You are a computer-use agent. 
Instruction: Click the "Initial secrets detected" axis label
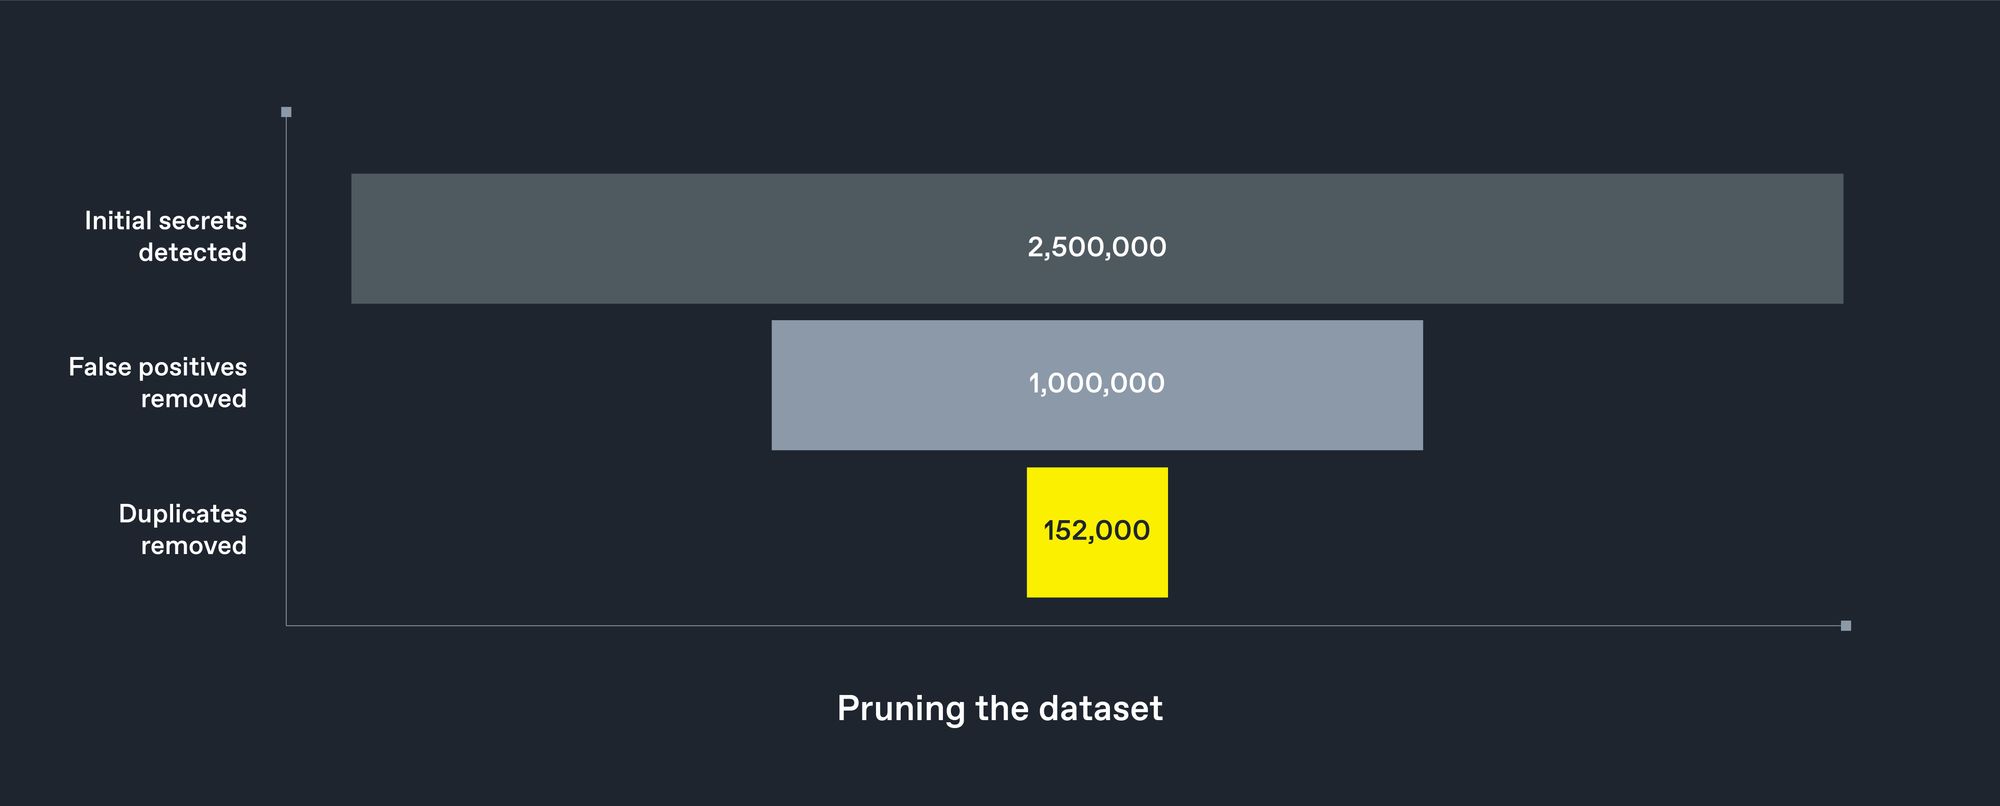pyautogui.click(x=166, y=236)
